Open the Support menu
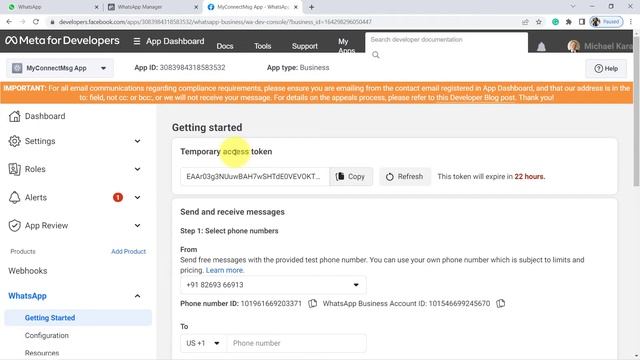Viewport: 640px width, 360px height. 304,46
